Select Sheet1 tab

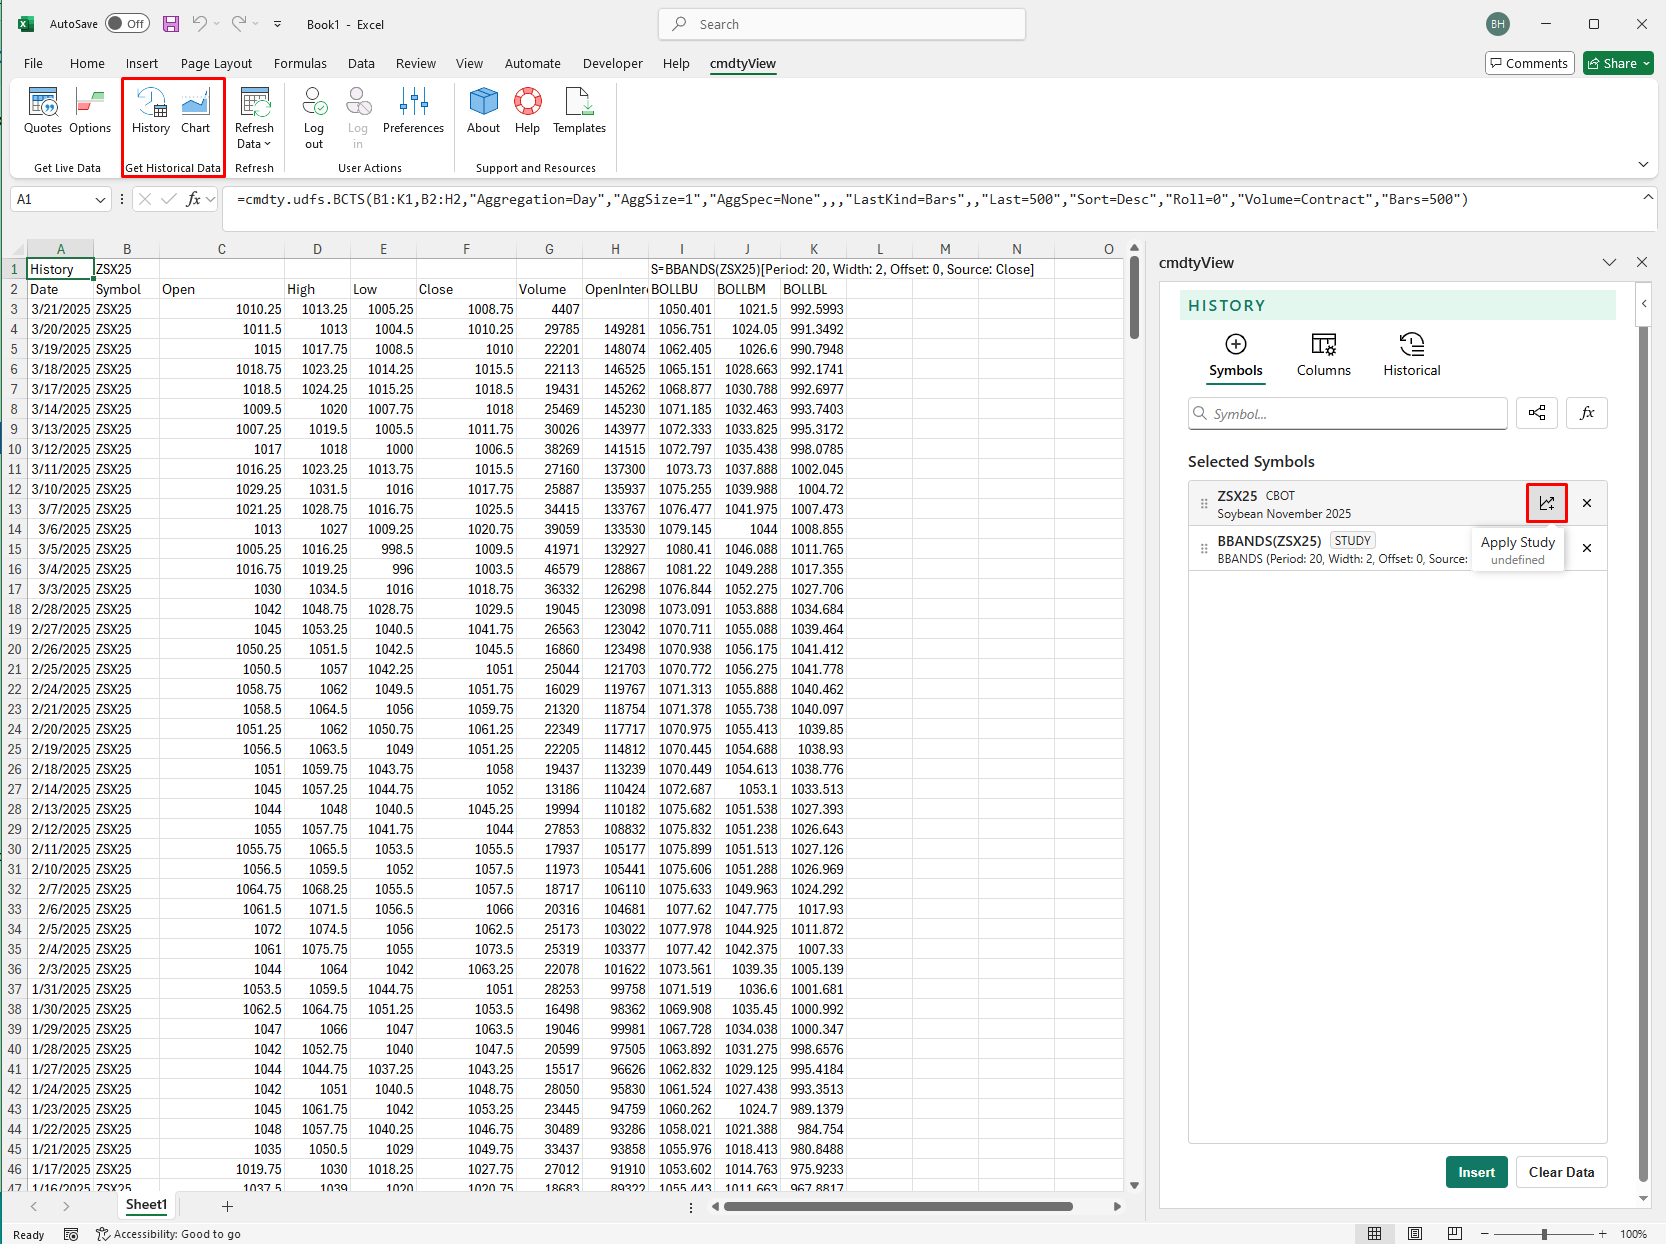tap(146, 1205)
